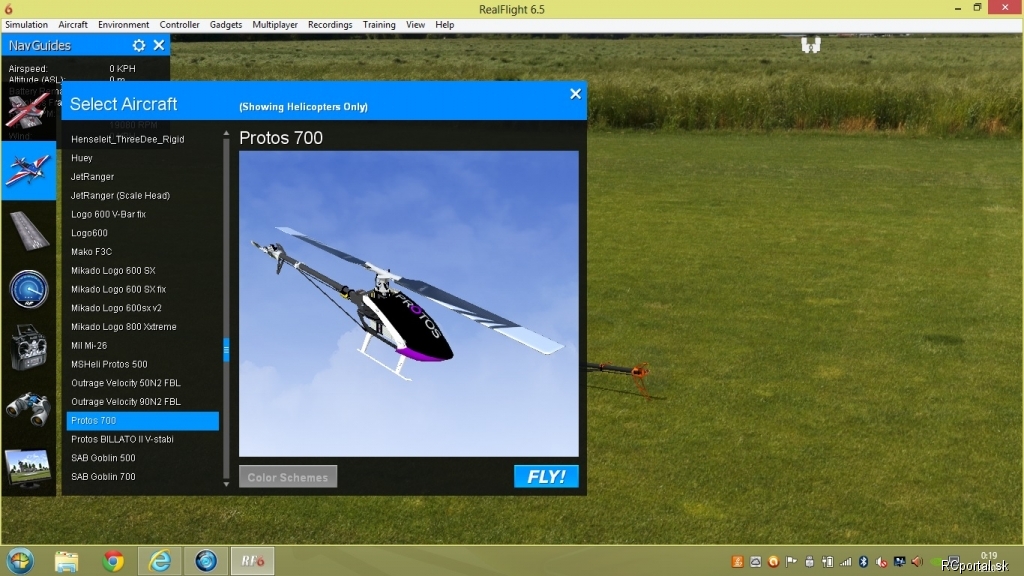The image size is (1024, 576).
Task: Close the Select Aircraft dialog
Action: [x=575, y=94]
